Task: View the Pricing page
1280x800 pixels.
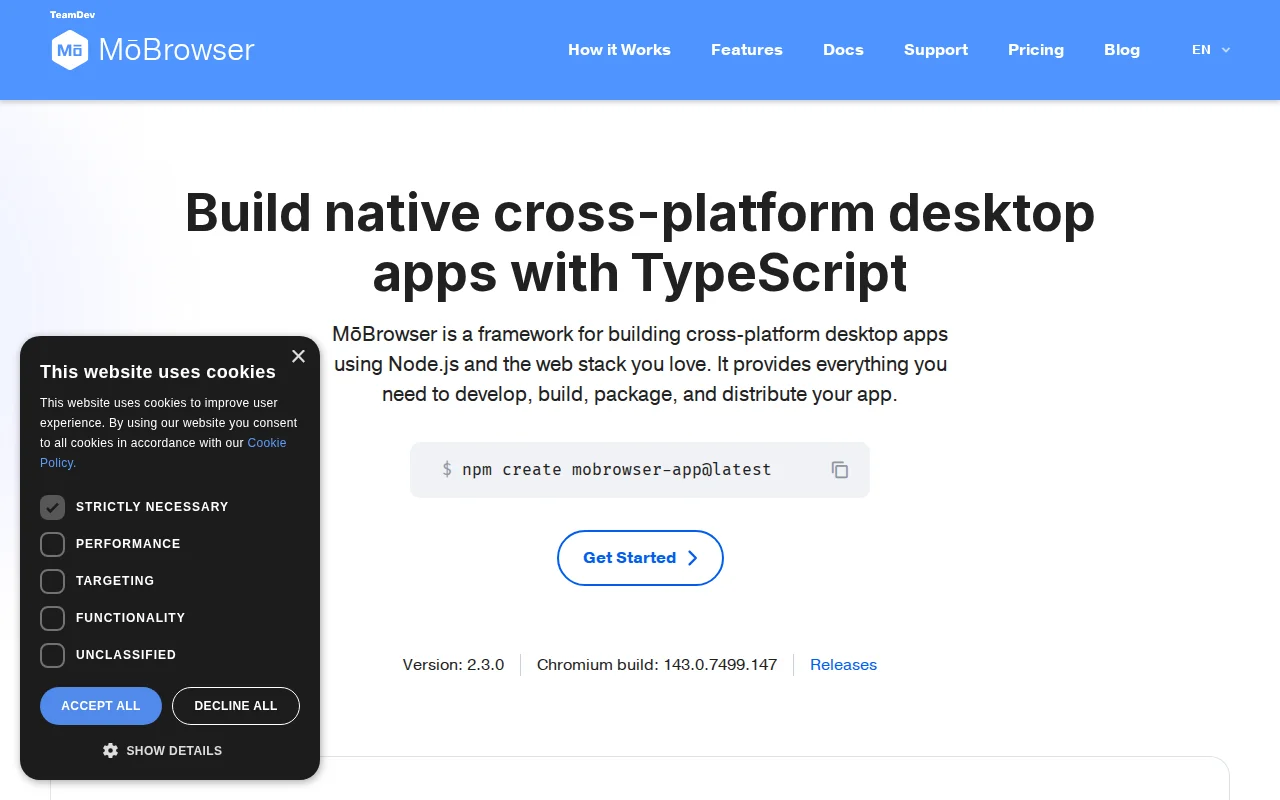Action: [1036, 50]
